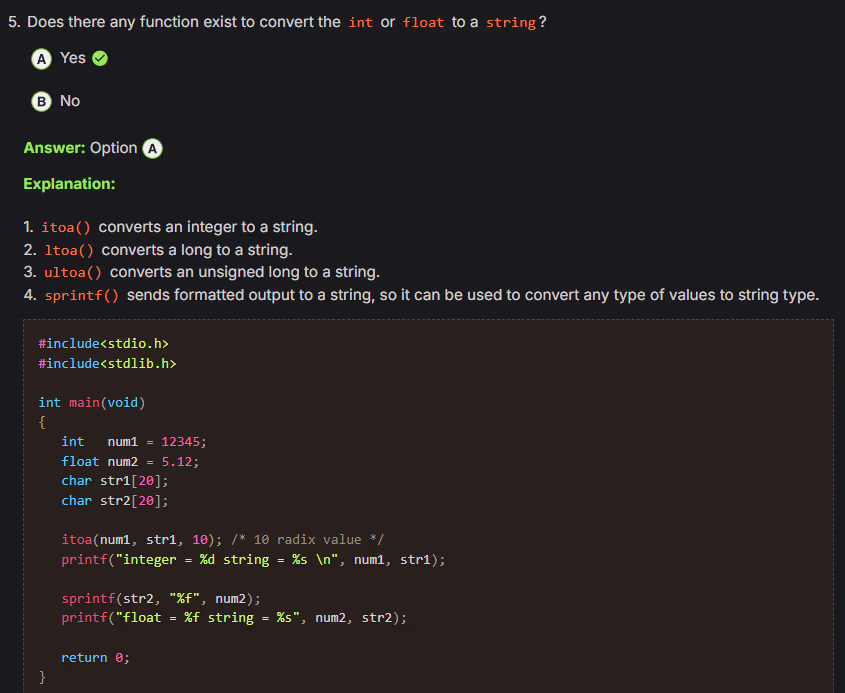Select option B circle badge
The width and height of the screenshot is (845, 693).
(42, 102)
